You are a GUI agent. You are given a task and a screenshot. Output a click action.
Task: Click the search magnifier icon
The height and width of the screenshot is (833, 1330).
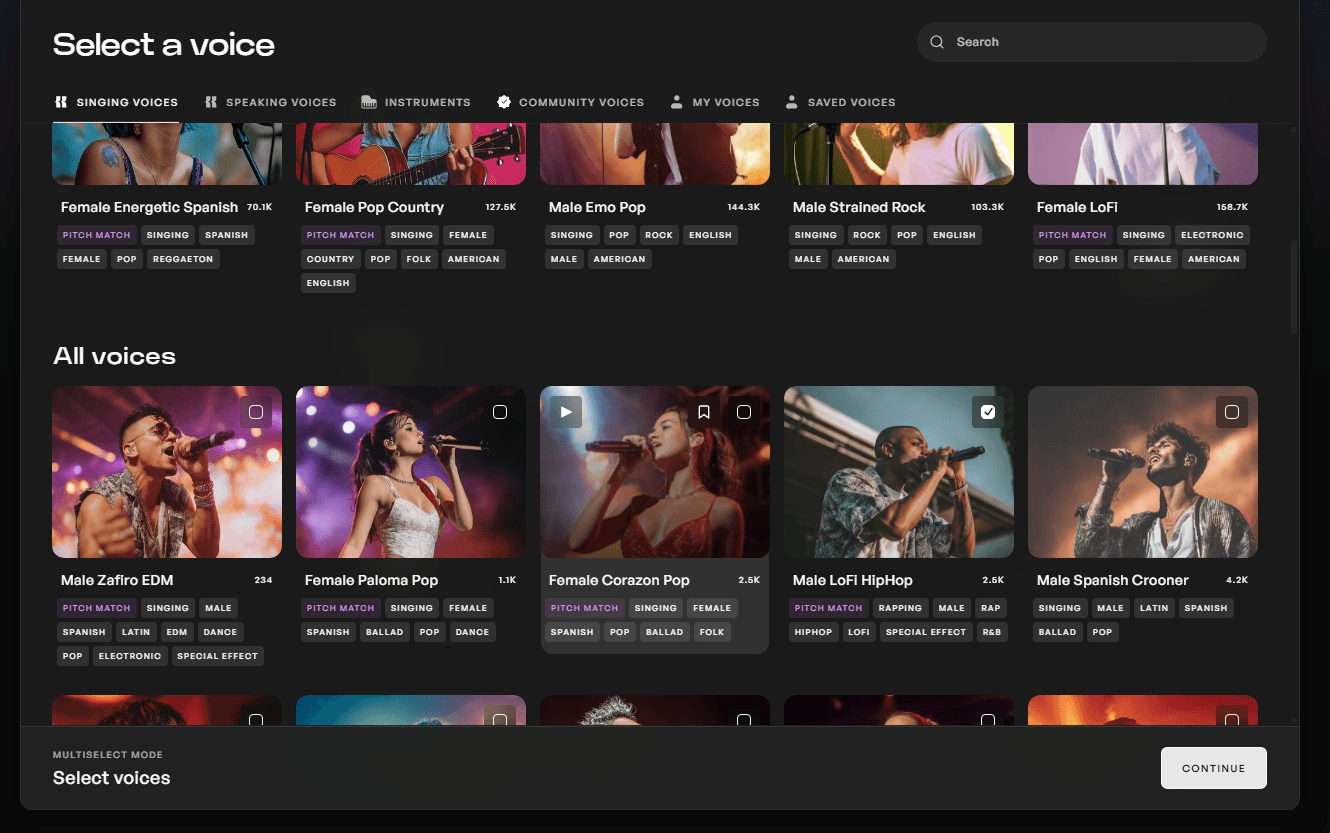pyautogui.click(x=937, y=42)
